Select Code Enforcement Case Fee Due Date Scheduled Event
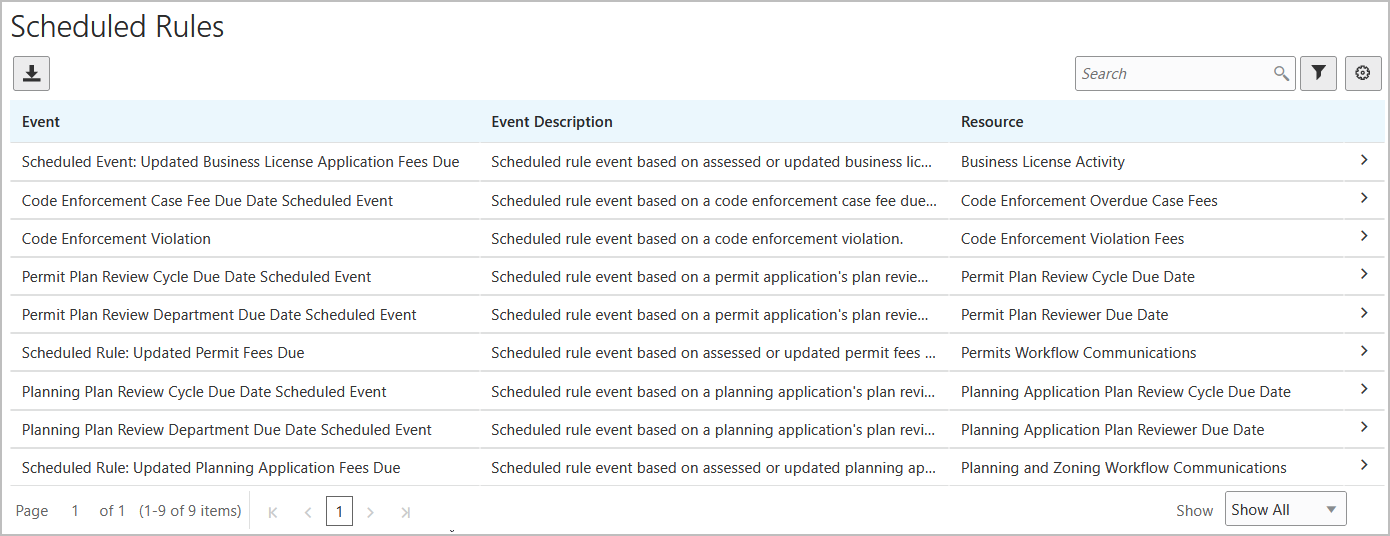This screenshot has height=536, width=1390. coord(207,201)
